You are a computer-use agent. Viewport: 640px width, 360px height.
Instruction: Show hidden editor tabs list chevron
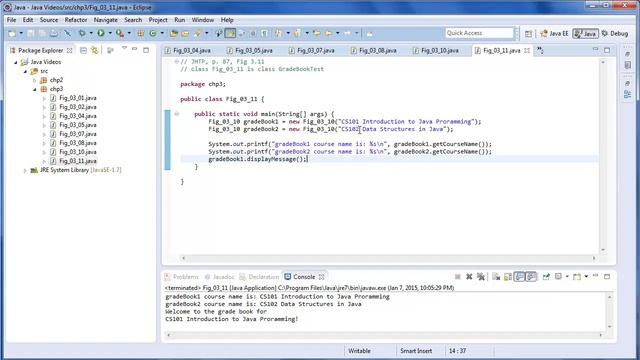click(x=540, y=50)
